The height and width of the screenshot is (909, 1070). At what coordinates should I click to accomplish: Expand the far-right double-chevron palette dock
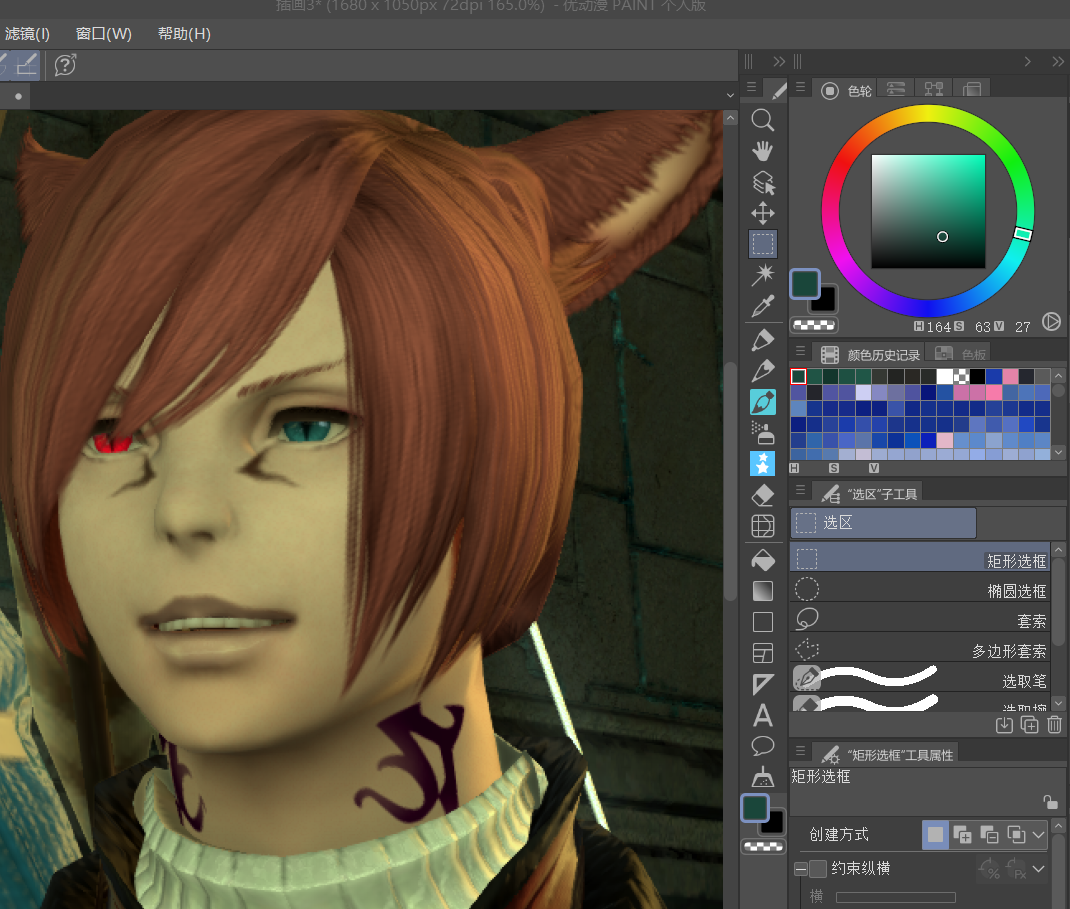1058,61
